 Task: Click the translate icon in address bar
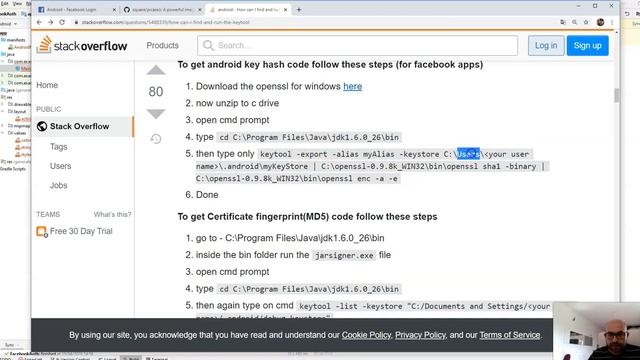point(563,22)
